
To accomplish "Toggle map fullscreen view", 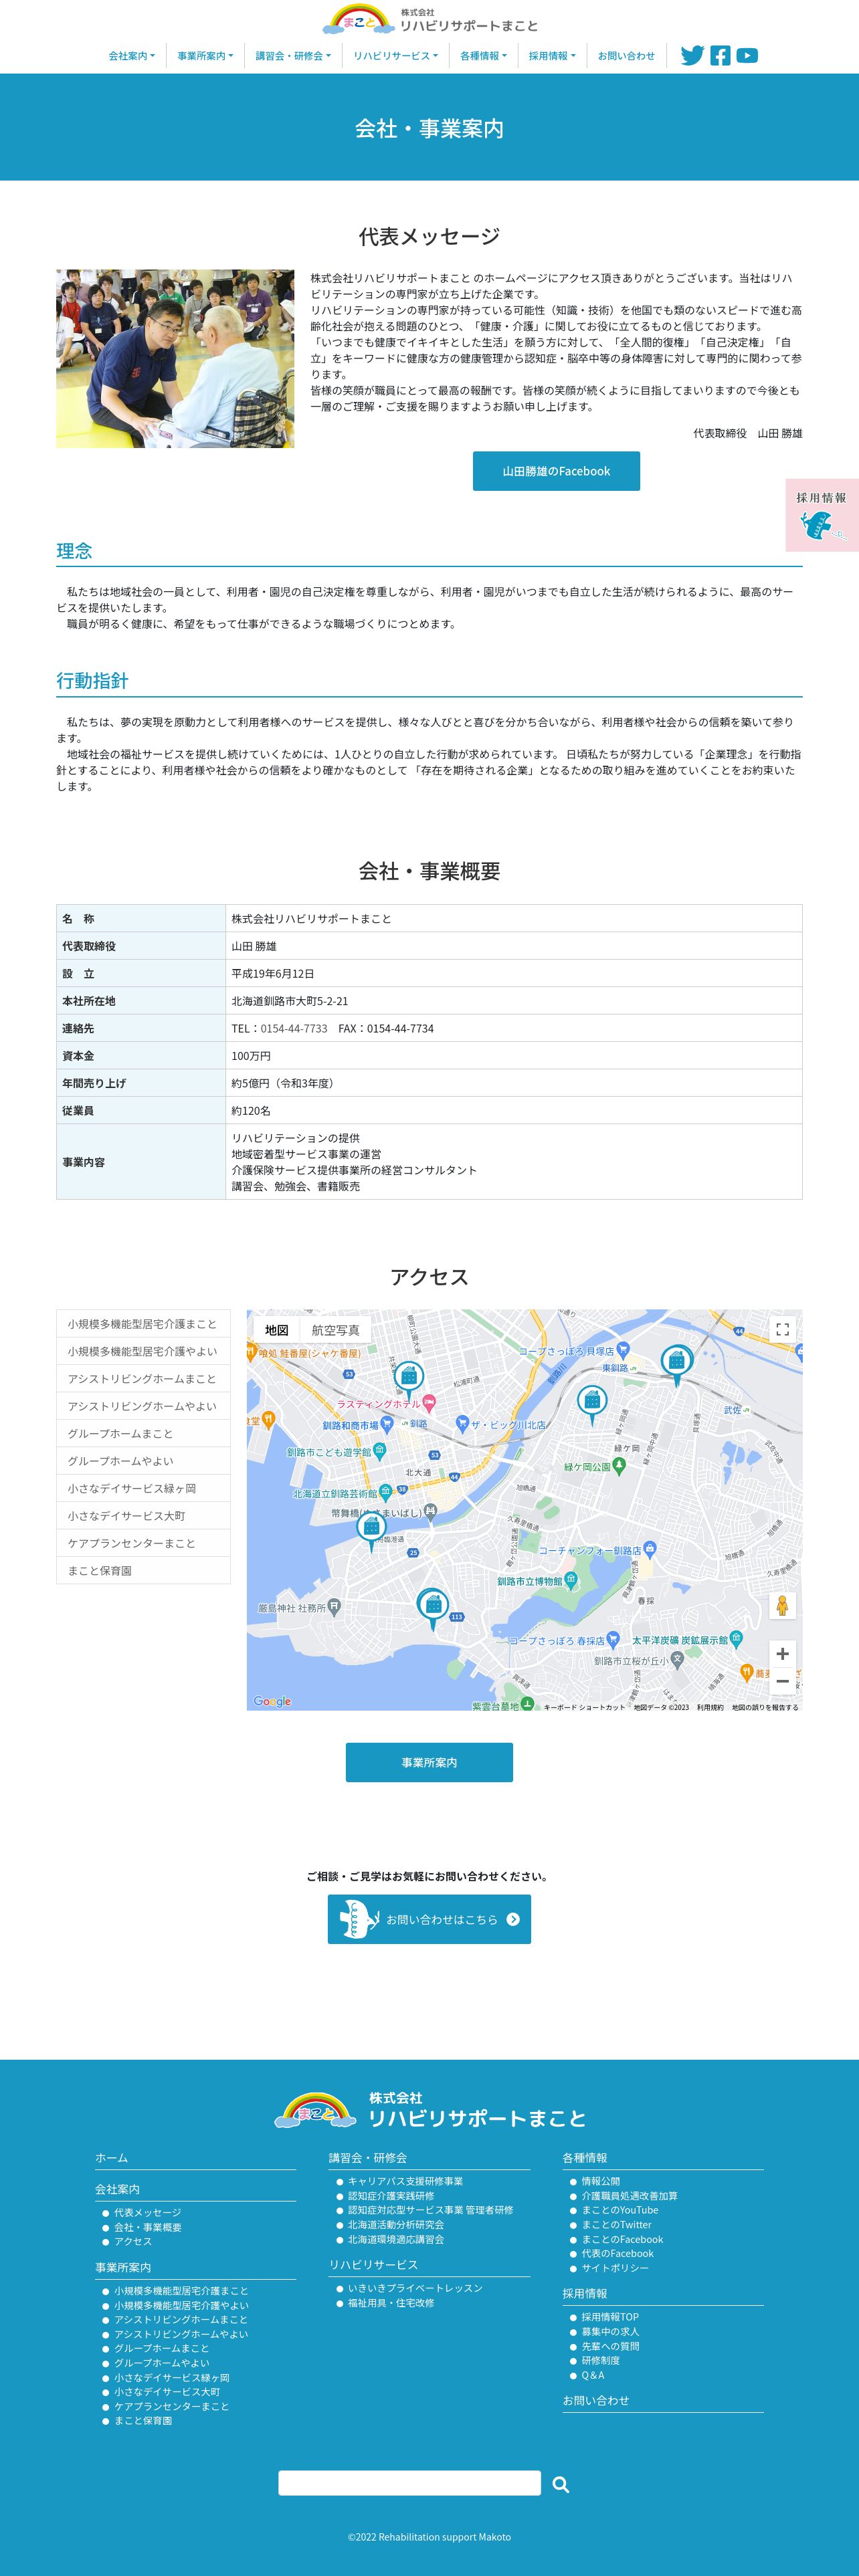I will [782, 1330].
